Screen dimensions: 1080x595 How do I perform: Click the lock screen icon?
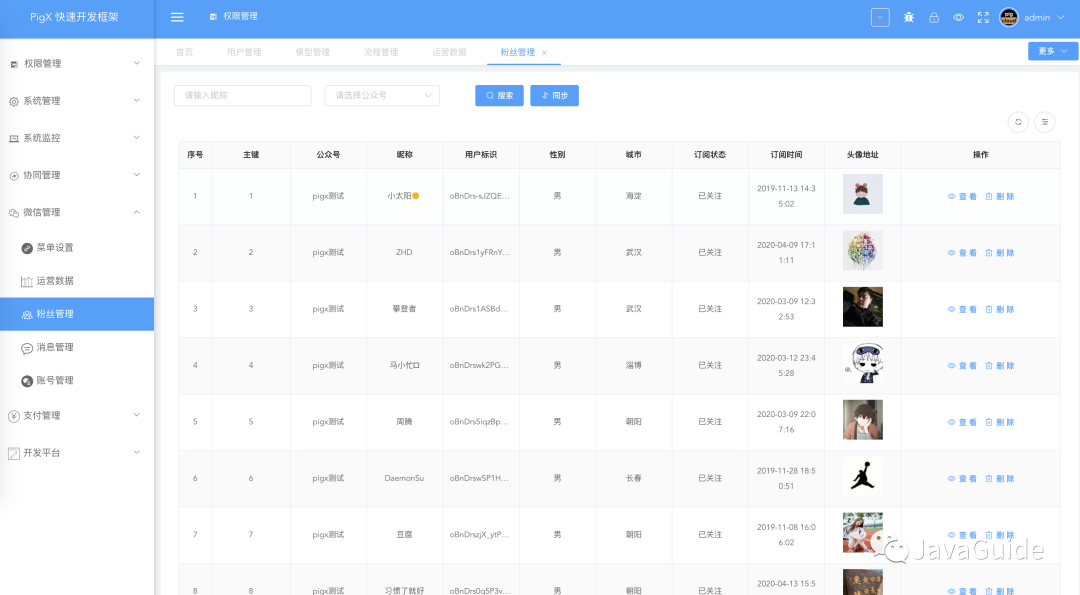pyautogui.click(x=932, y=17)
